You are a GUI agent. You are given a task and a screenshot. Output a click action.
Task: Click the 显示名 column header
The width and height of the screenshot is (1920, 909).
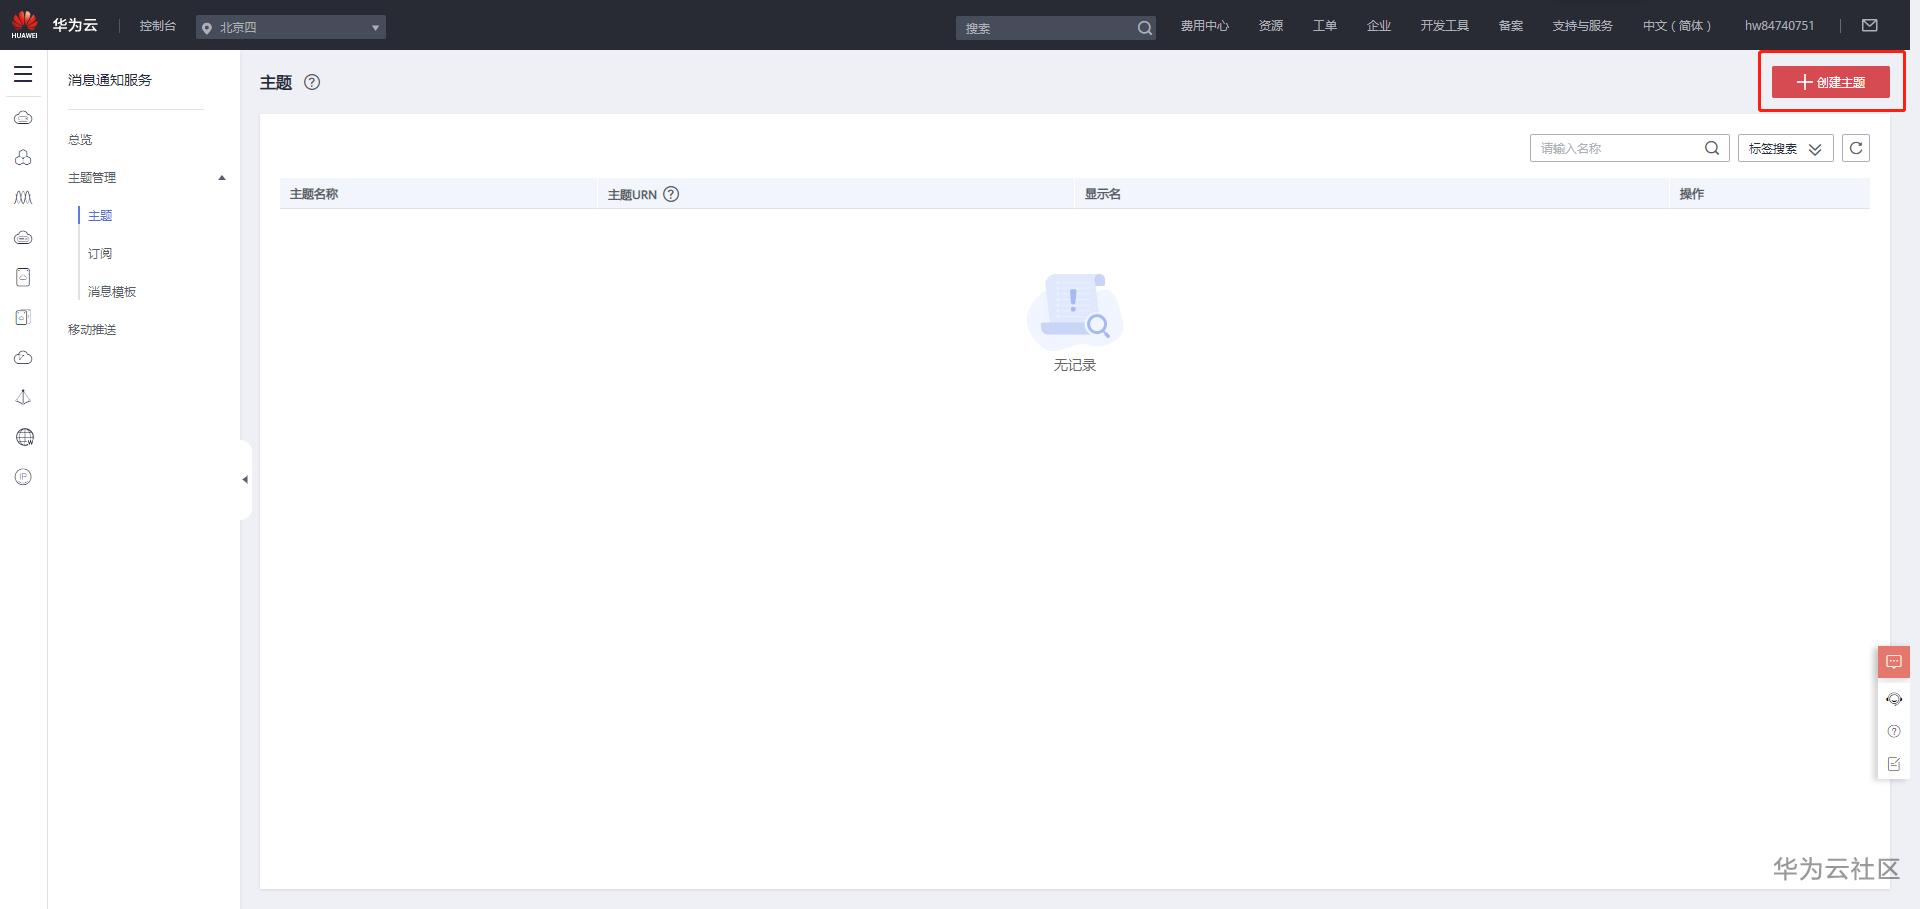[1103, 194]
